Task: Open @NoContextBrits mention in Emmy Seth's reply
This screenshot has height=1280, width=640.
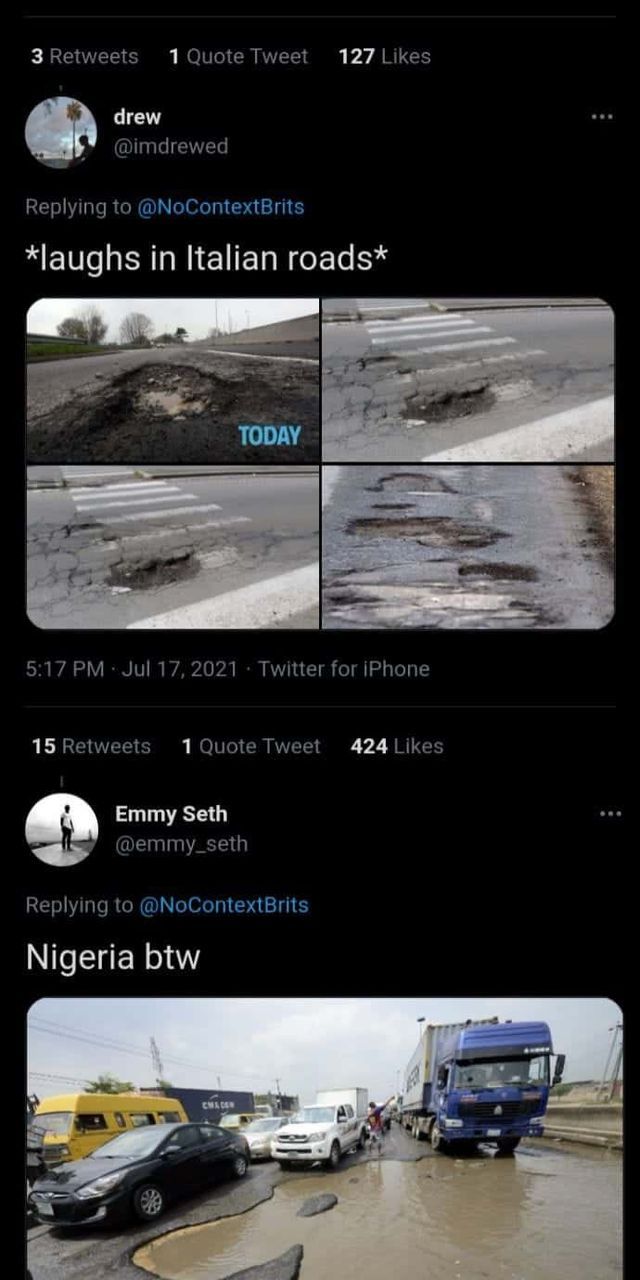Action: [223, 905]
